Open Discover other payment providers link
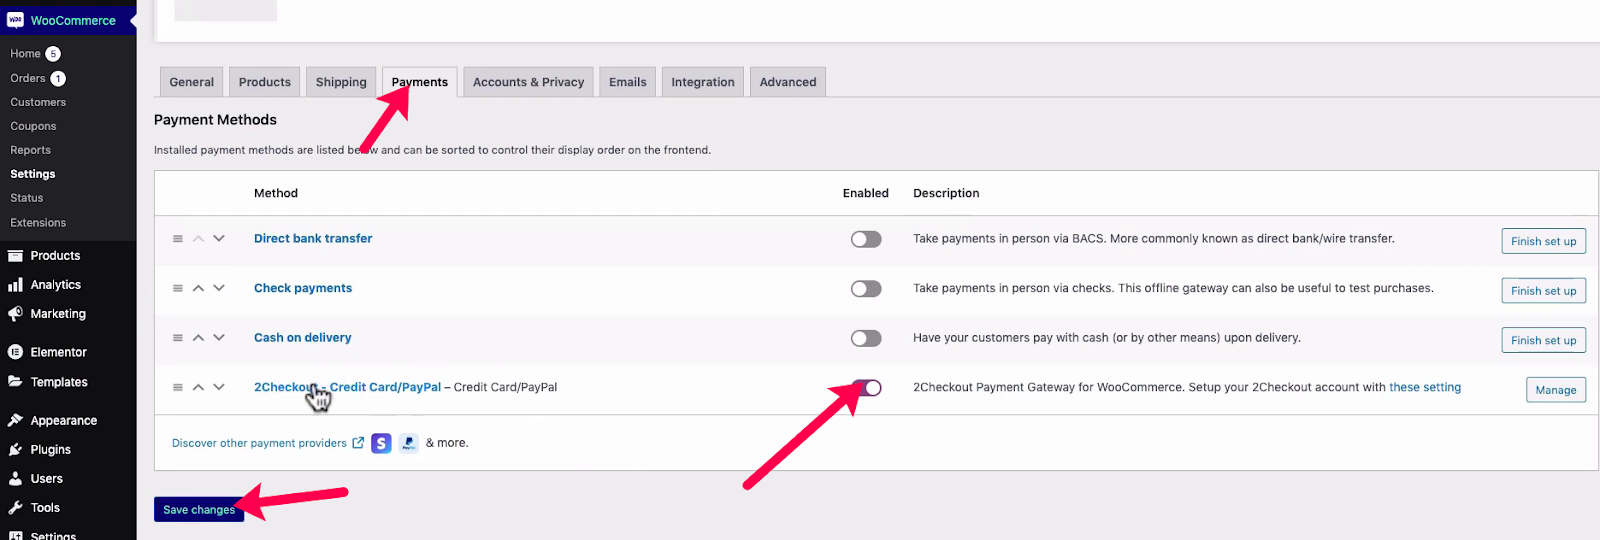 pyautogui.click(x=259, y=443)
